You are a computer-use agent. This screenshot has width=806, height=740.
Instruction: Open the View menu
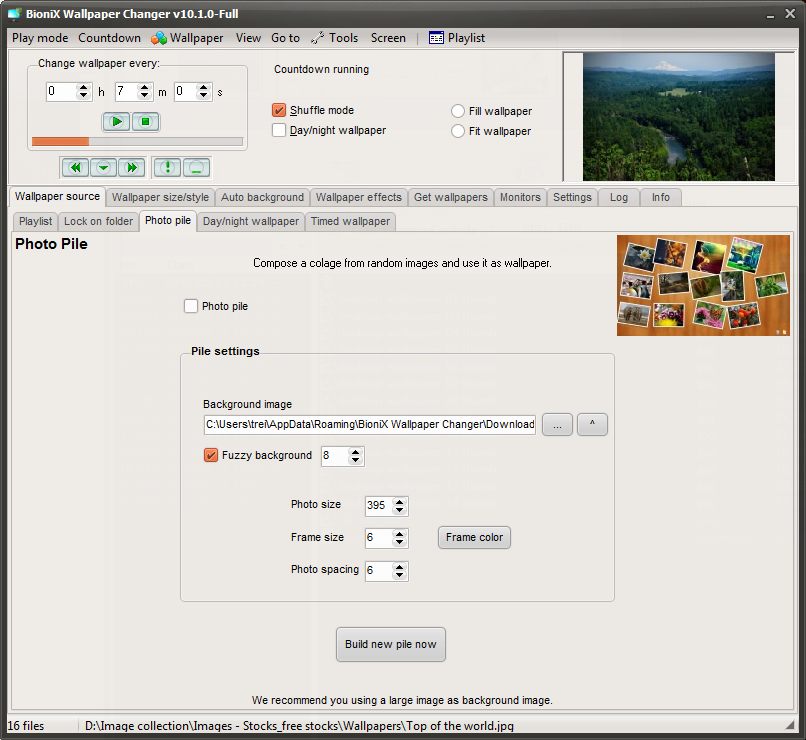[248, 38]
